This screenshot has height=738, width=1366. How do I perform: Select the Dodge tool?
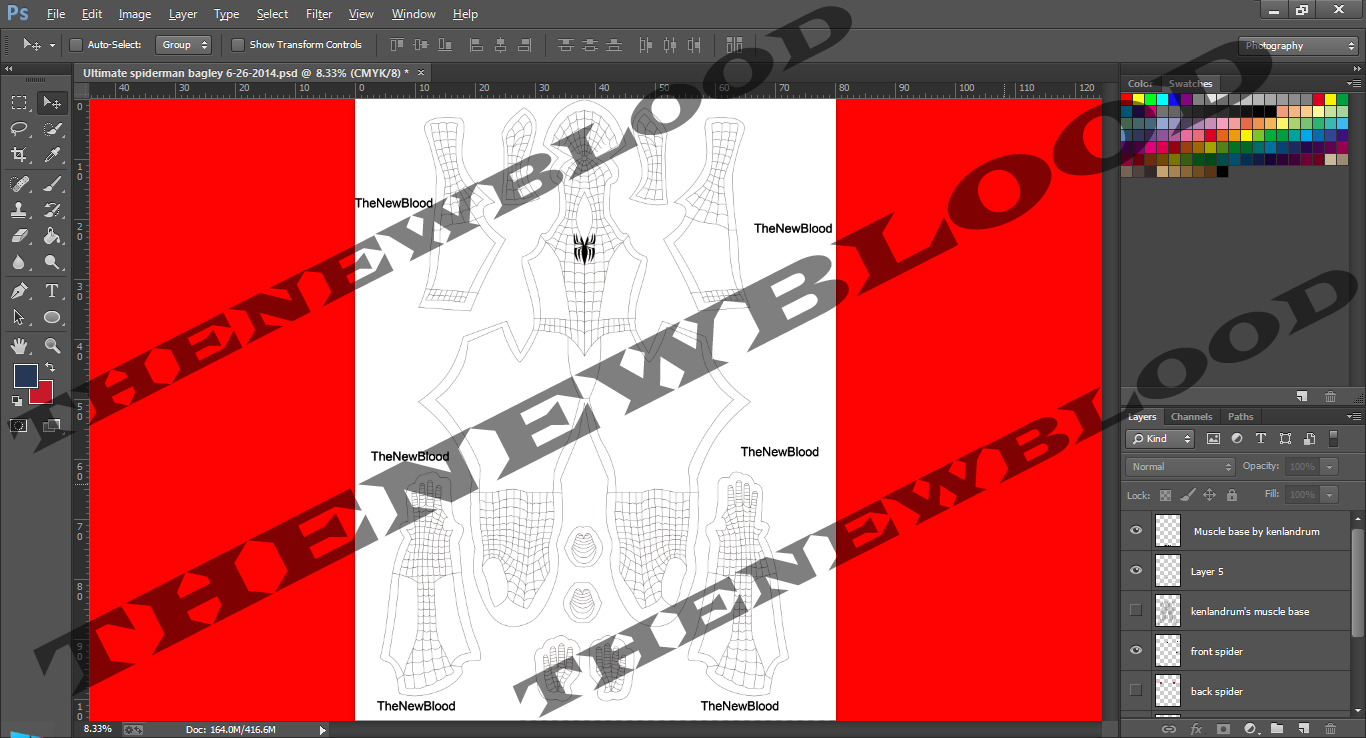tap(52, 263)
